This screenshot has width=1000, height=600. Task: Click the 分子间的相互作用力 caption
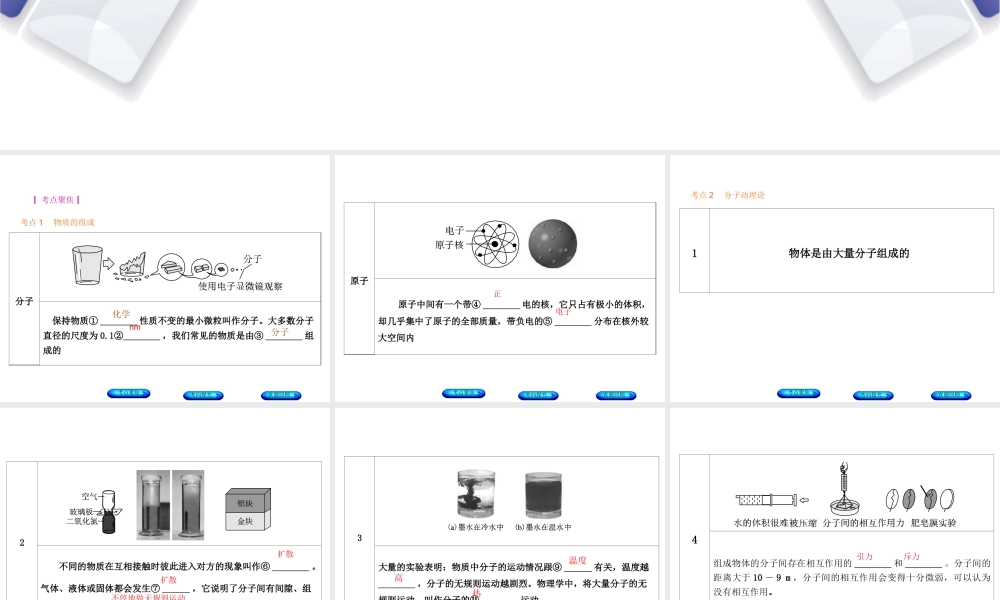864,523
